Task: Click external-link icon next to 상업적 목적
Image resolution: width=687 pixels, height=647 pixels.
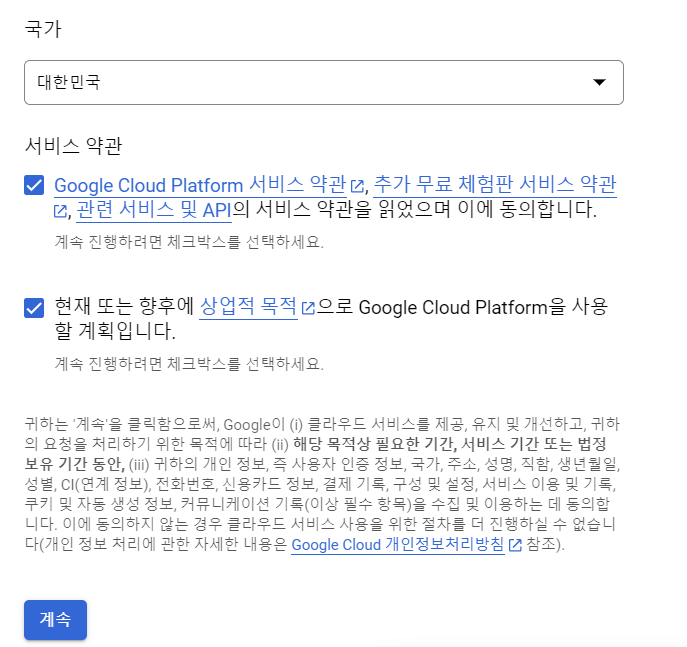Action: [x=308, y=308]
